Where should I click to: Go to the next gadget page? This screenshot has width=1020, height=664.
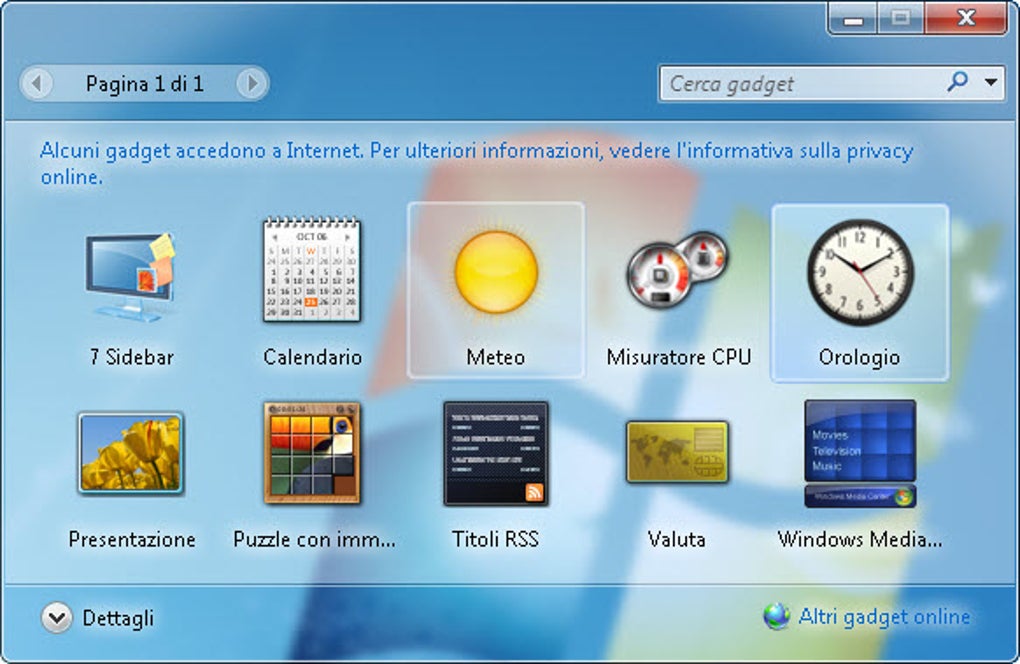pos(252,83)
